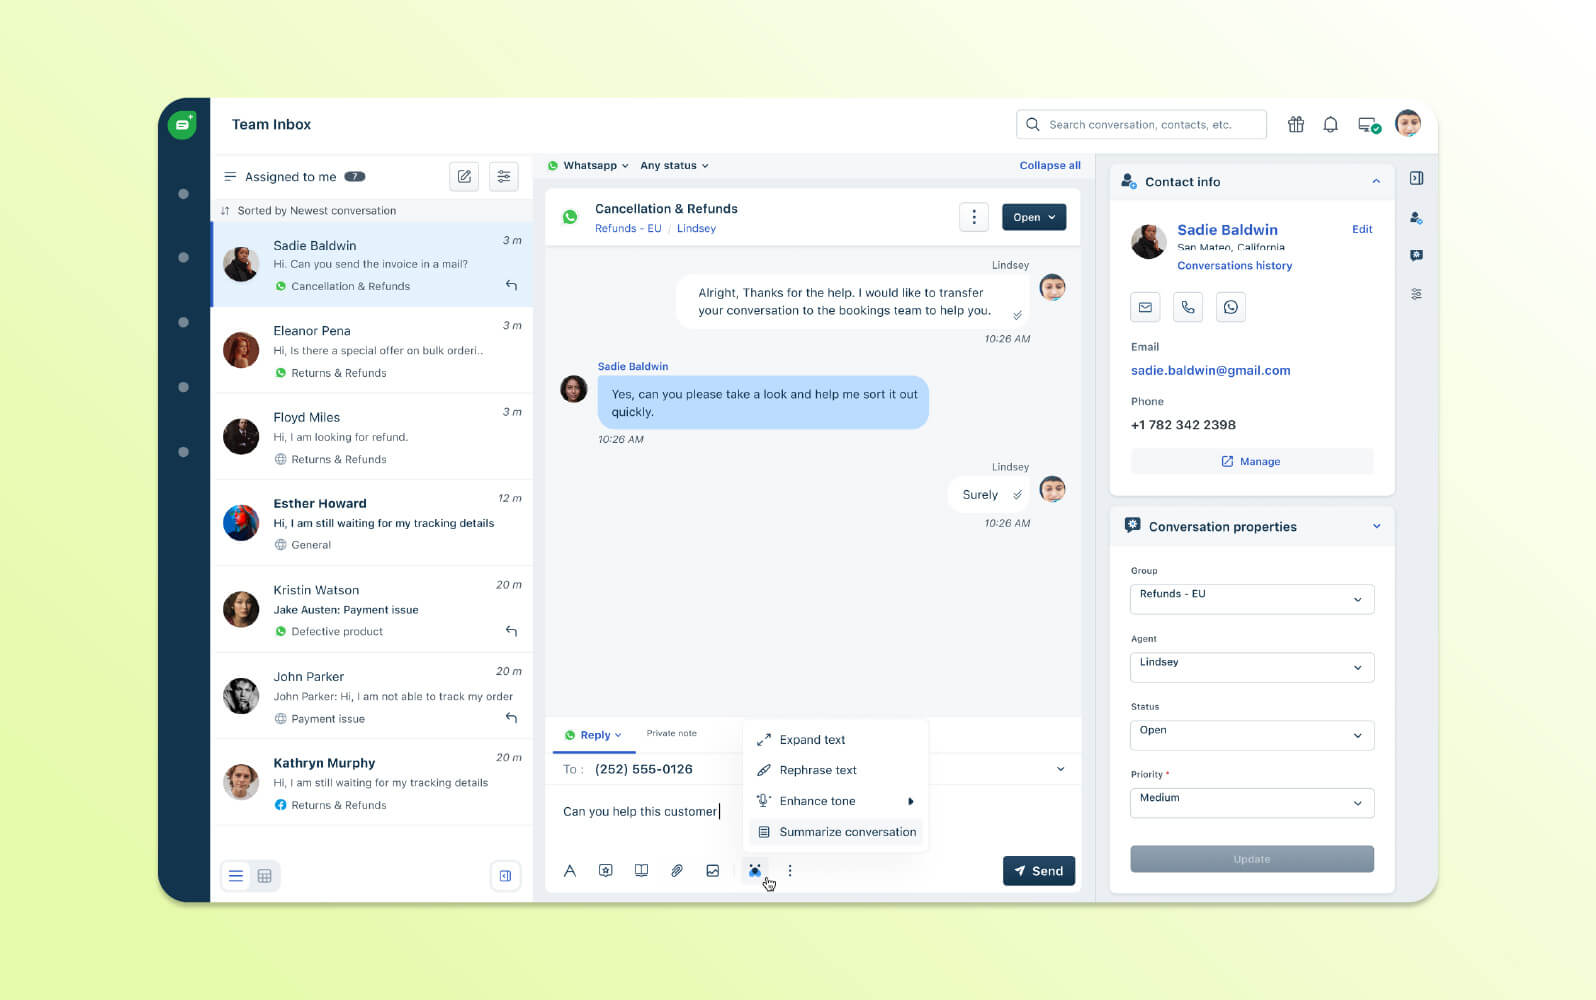This screenshot has height=1000, width=1596.
Task: Switch to the Private note tab
Action: click(671, 734)
